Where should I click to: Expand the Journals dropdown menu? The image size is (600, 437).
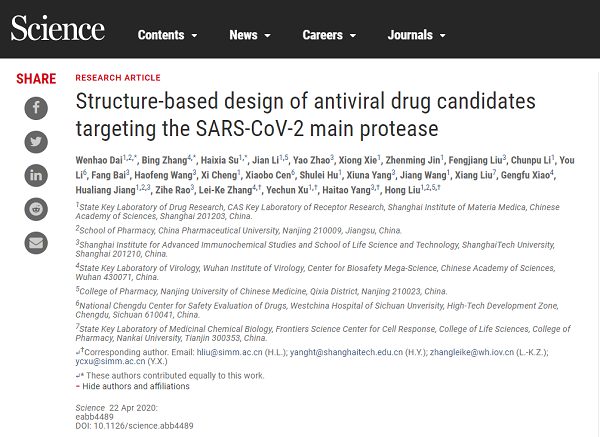pyautogui.click(x=416, y=35)
